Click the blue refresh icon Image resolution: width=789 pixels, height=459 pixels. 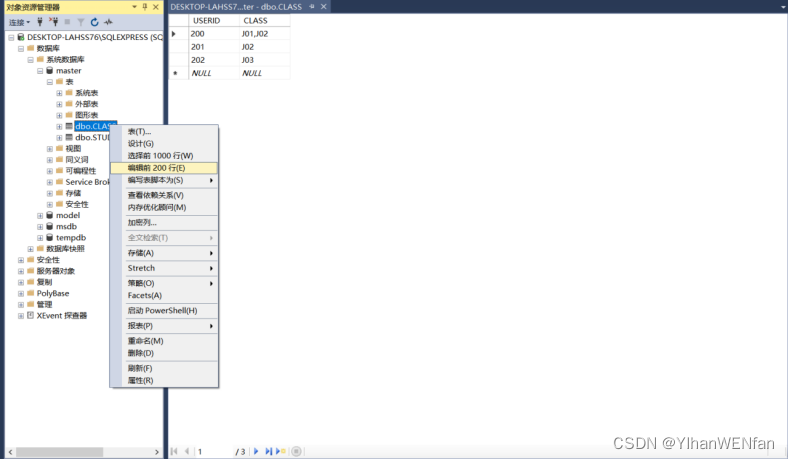coord(94,22)
